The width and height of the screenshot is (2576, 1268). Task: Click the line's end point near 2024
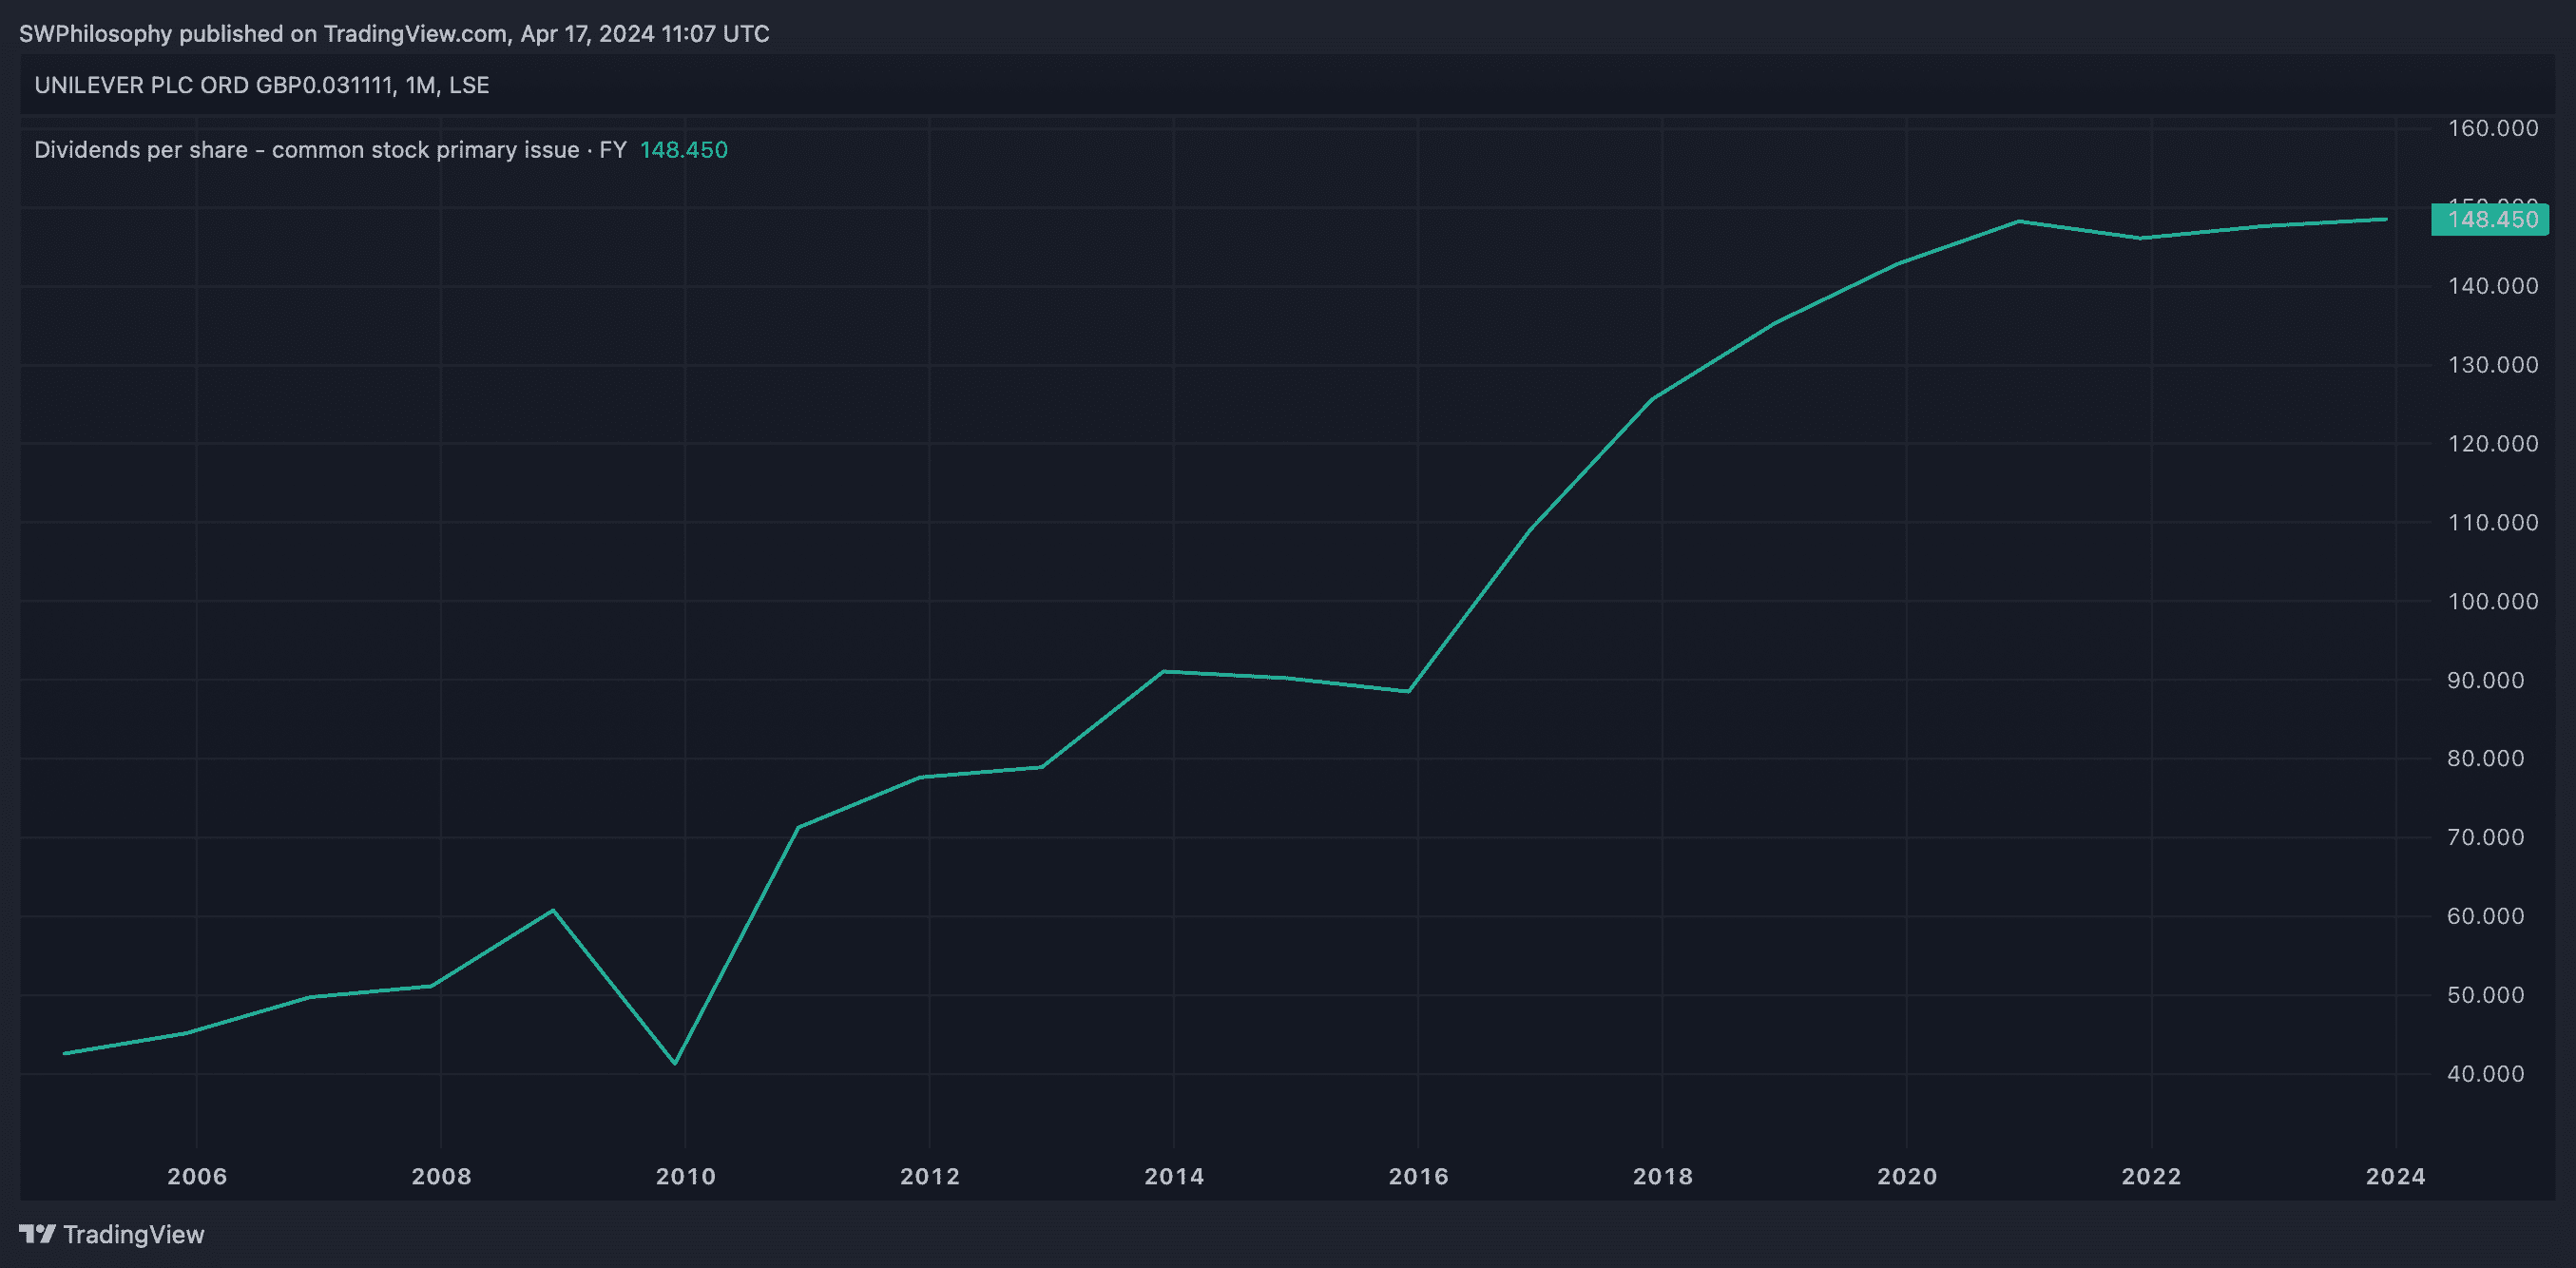coord(2386,219)
